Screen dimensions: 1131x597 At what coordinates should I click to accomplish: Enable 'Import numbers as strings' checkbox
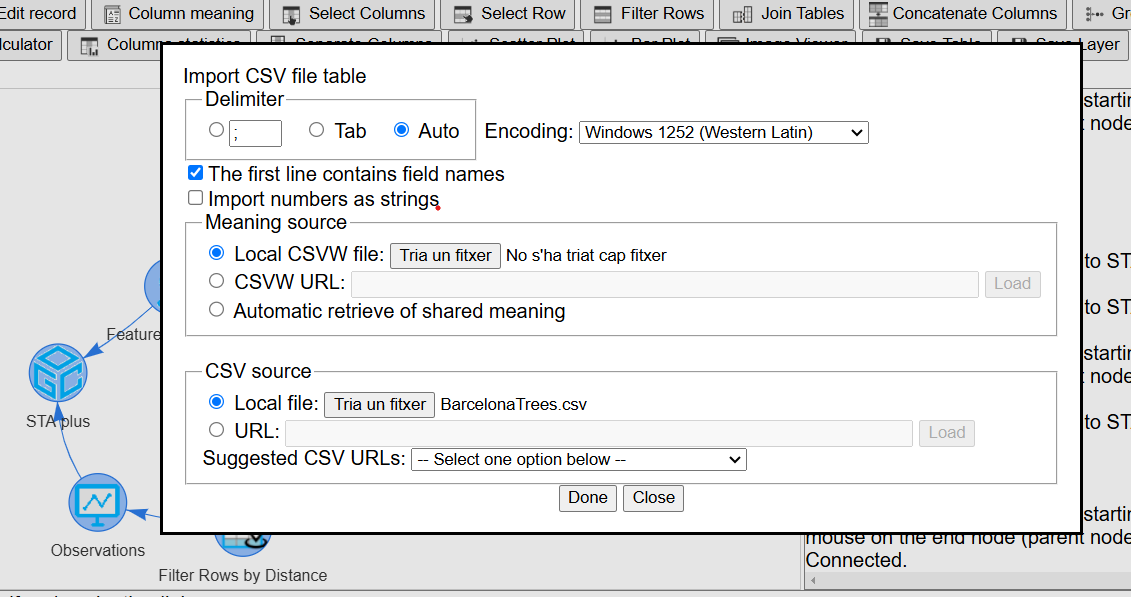[195, 198]
